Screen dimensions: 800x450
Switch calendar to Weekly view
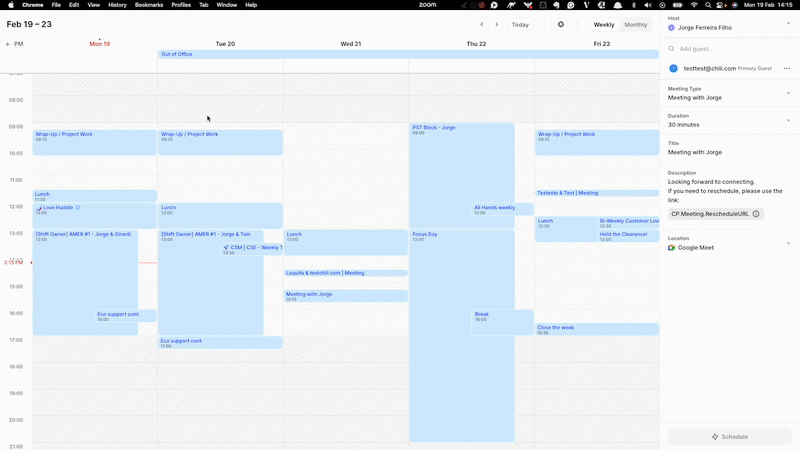tap(604, 24)
